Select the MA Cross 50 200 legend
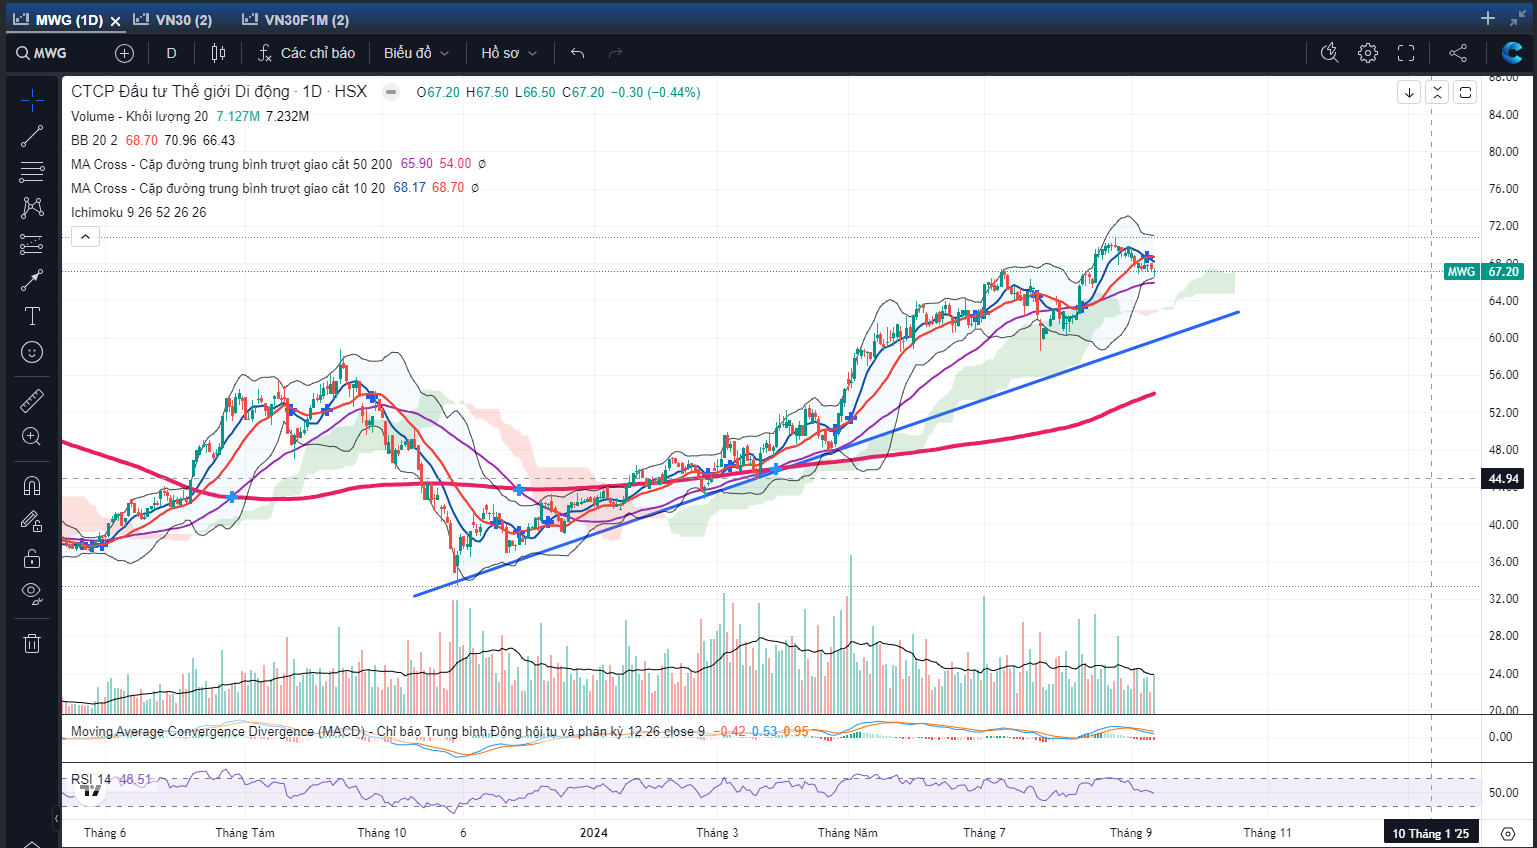Viewport: 1537px width, 848px height. [x=231, y=164]
